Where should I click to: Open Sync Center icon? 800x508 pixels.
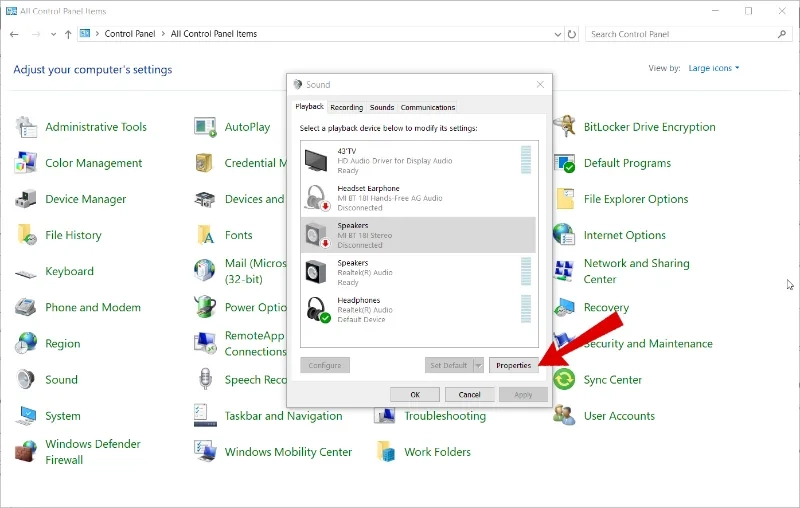click(564, 379)
